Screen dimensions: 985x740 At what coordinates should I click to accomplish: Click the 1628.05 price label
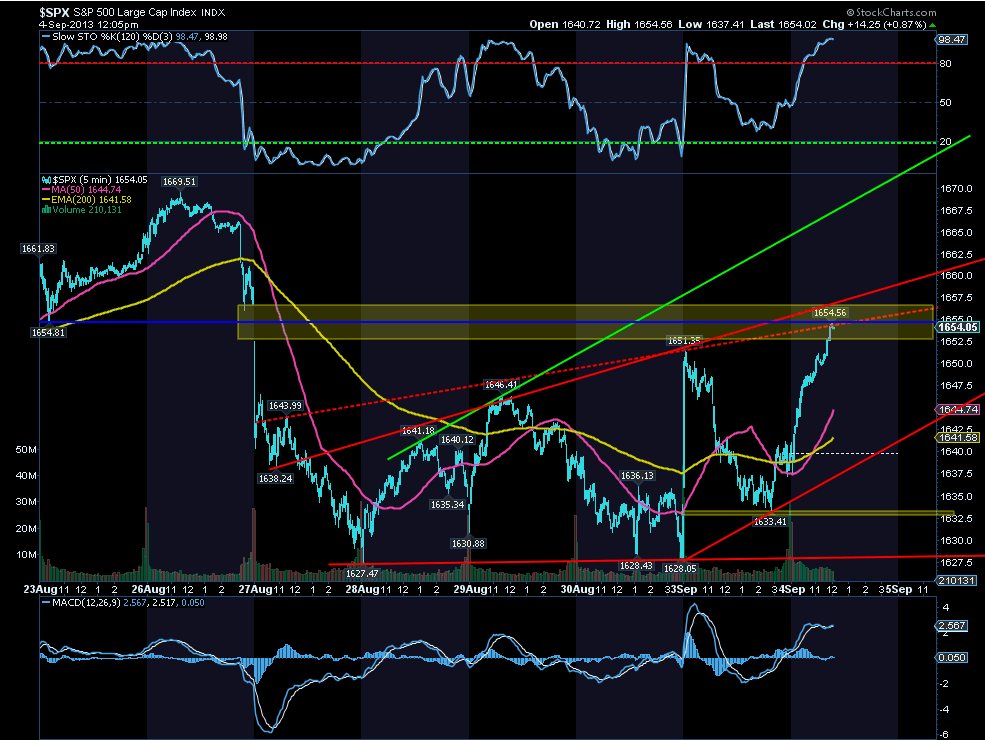point(680,569)
